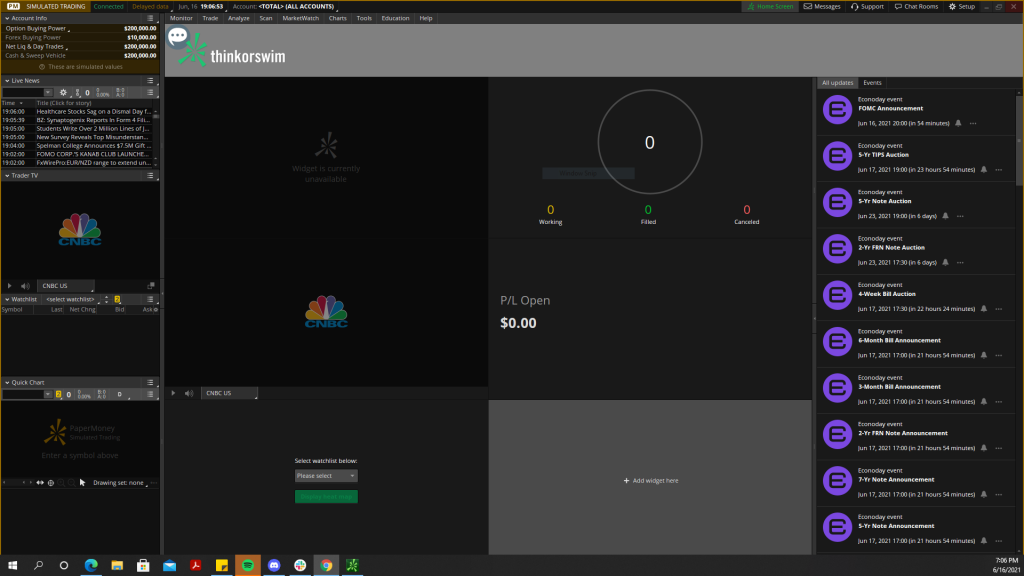Open the Live News symbol dropdown arrow
The image size is (1024, 576).
pos(48,93)
